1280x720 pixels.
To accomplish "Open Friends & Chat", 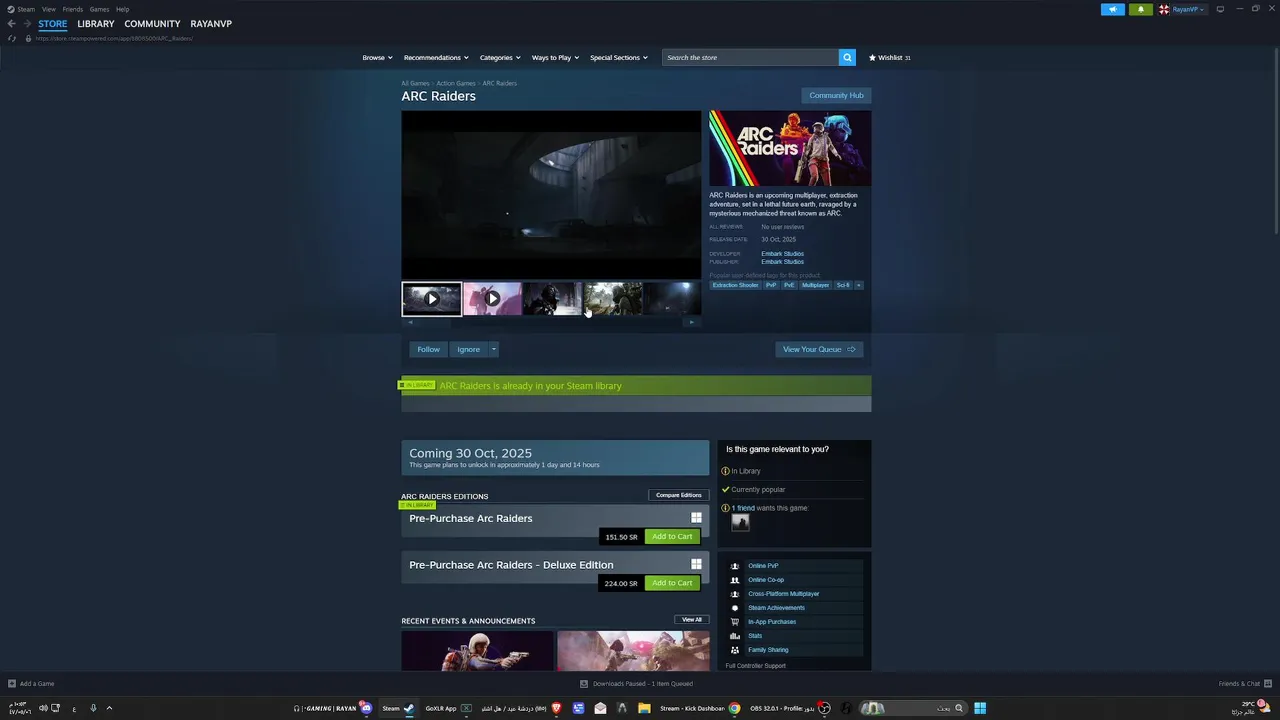I will [x=1243, y=684].
